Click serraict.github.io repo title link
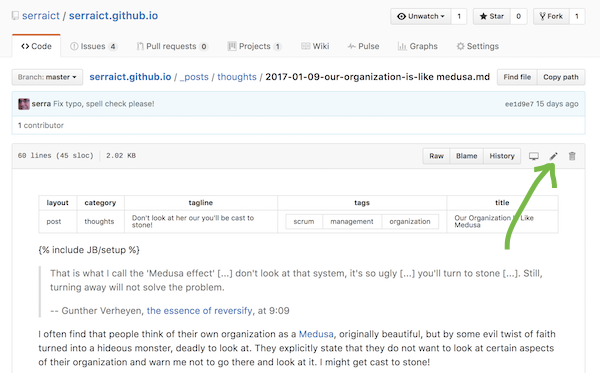This screenshot has height=373, width=600. 113,16
